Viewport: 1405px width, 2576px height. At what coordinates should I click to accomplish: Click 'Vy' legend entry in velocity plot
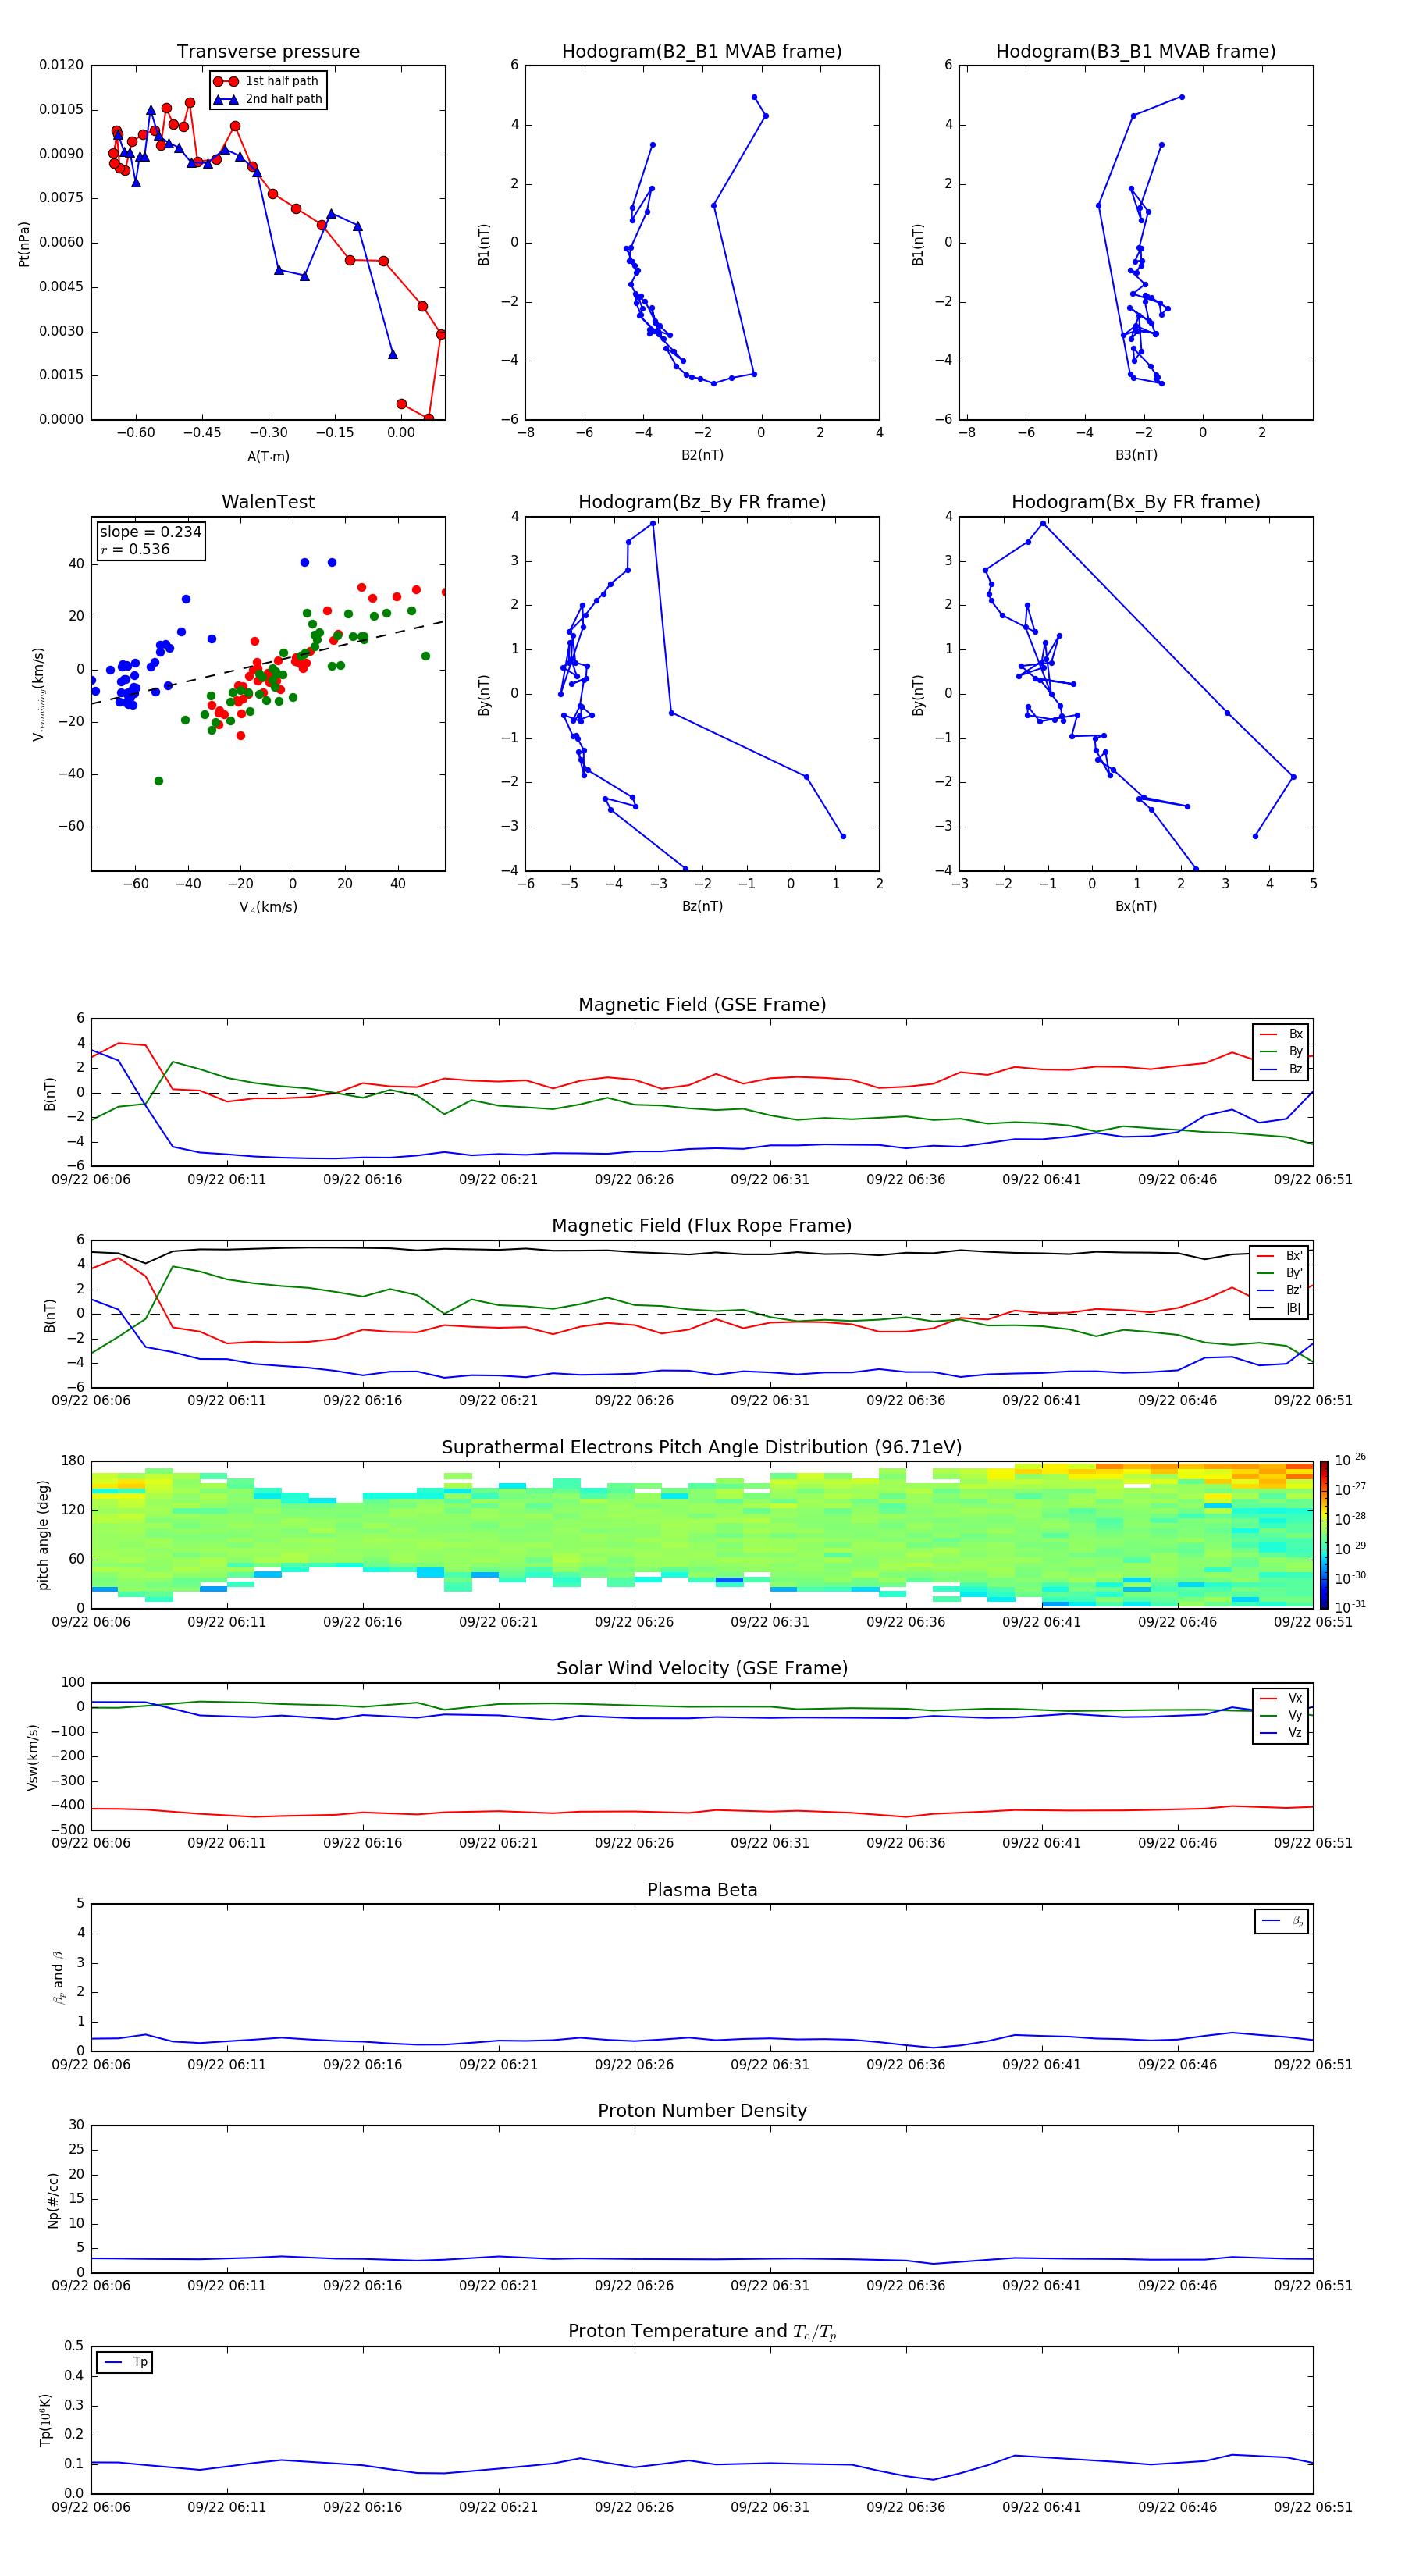1281,1715
